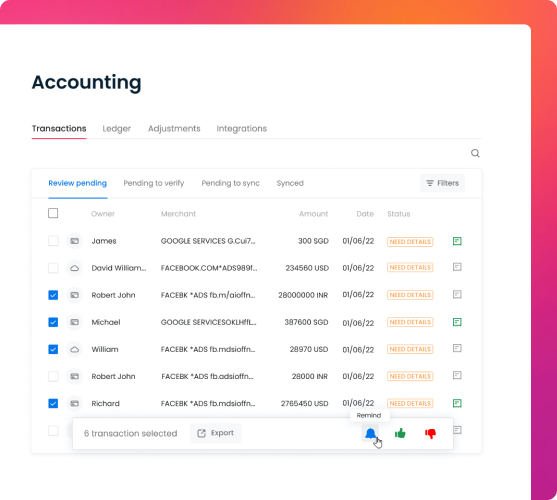Click the Amount column header
Viewport: 557px width, 500px height.
313,214
